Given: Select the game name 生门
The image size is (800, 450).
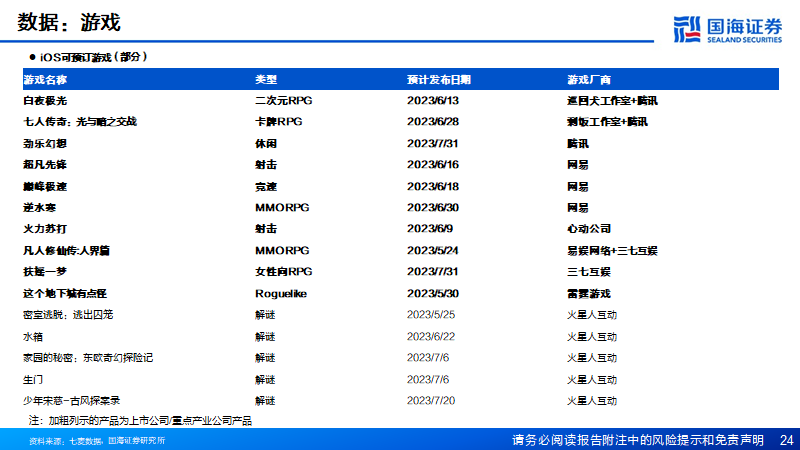Looking at the screenshot, I should tap(33, 380).
